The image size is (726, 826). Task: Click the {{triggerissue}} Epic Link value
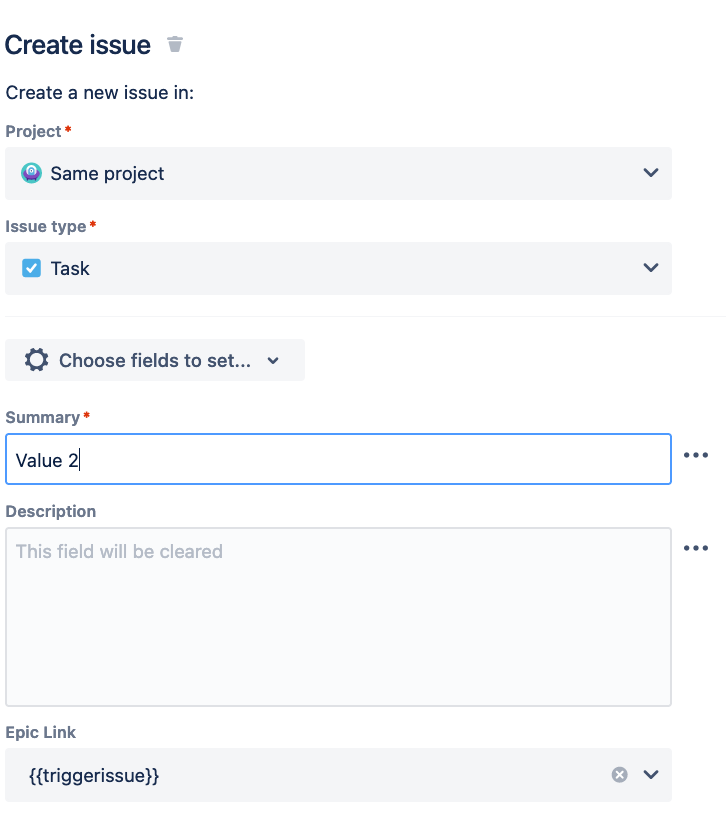[94, 774]
